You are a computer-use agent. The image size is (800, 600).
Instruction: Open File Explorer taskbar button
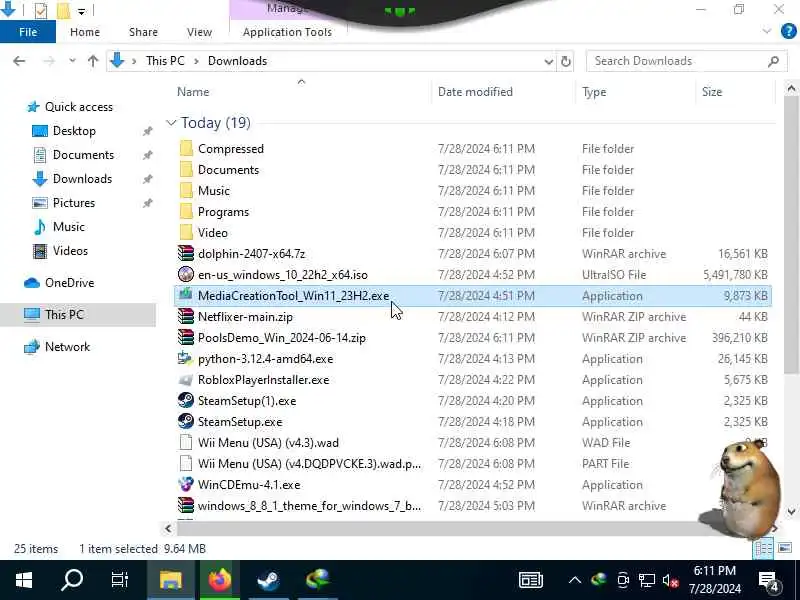(x=171, y=580)
